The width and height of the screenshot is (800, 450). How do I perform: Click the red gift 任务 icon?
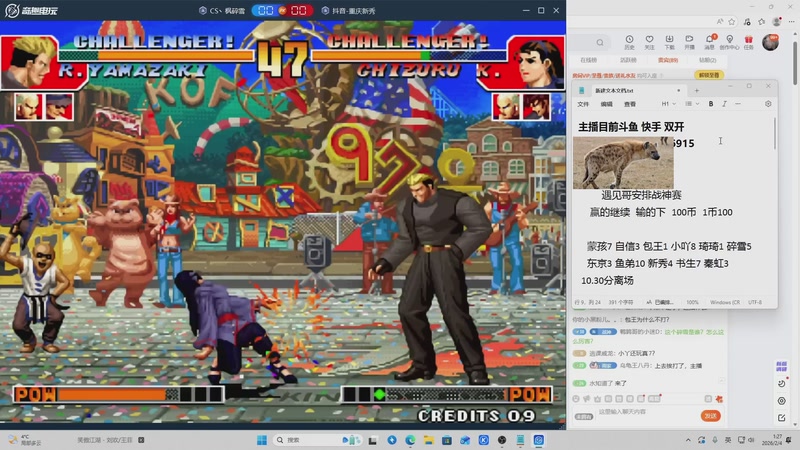[x=748, y=42]
